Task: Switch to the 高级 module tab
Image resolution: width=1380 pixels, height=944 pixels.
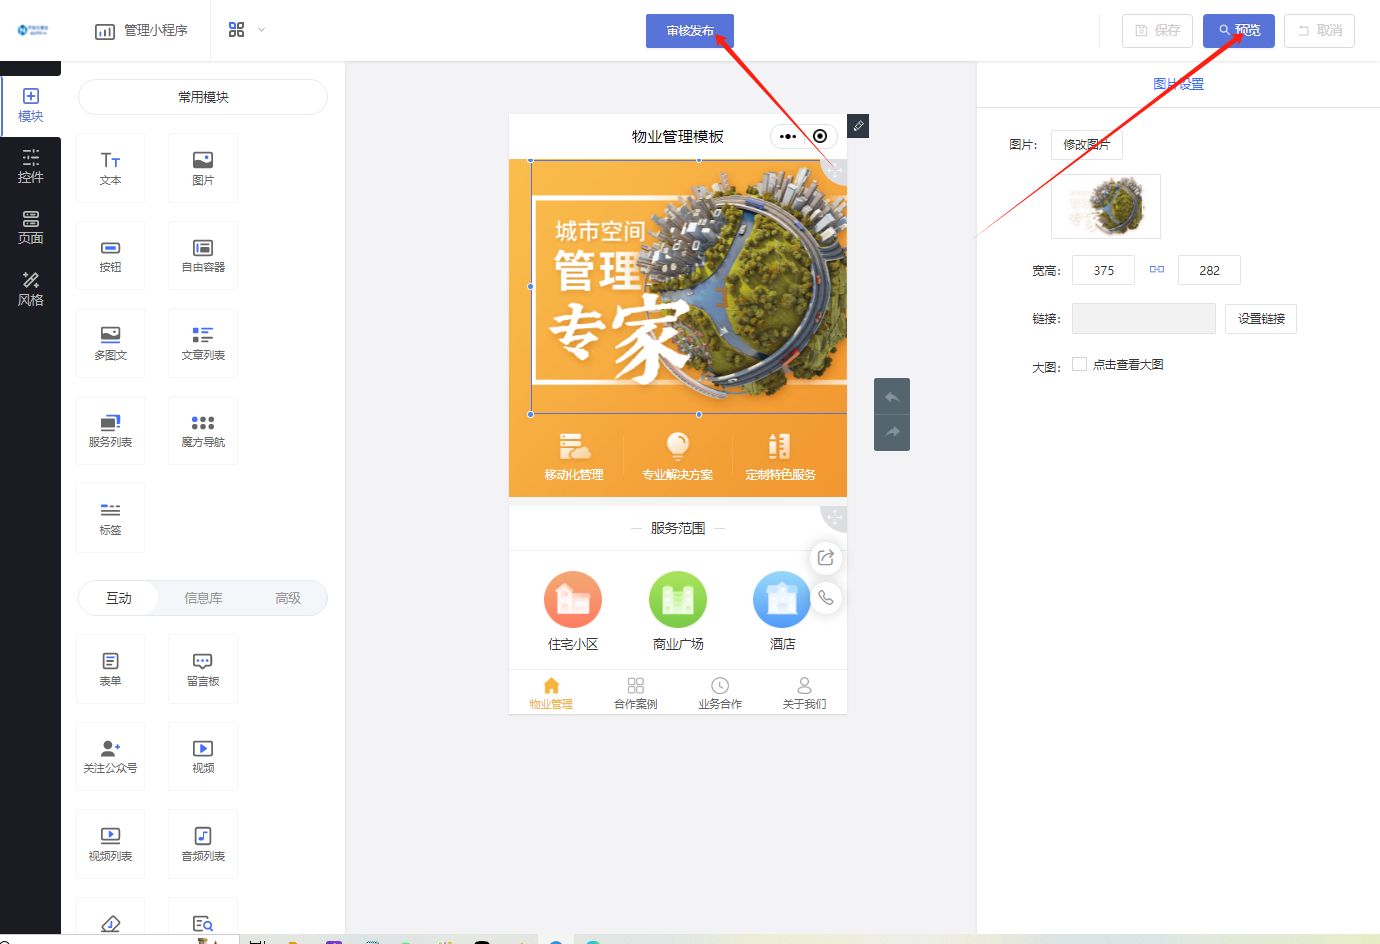Action: tap(288, 598)
